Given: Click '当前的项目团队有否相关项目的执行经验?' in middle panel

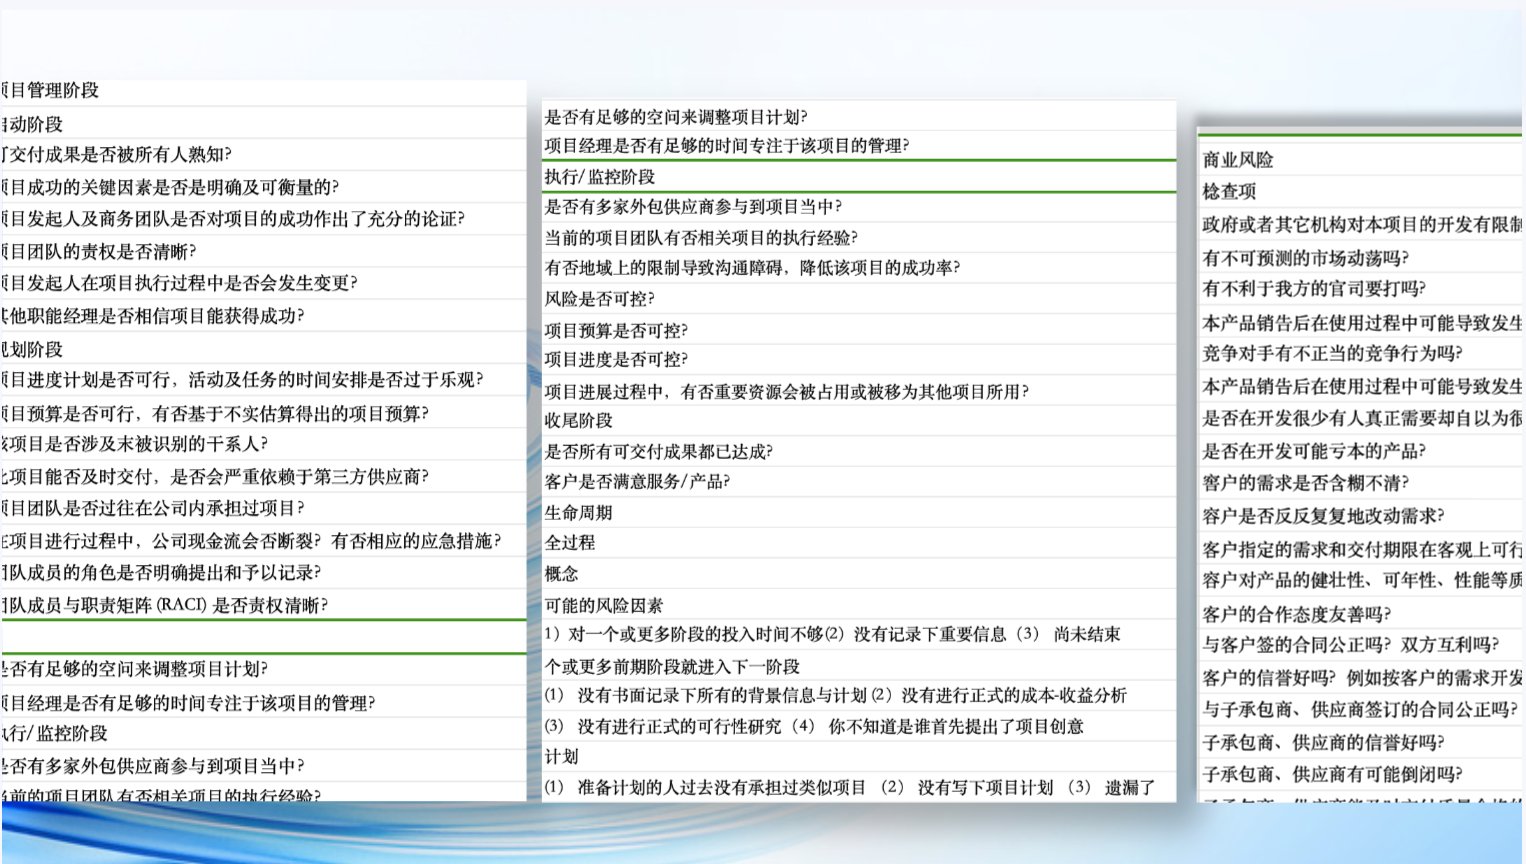Looking at the screenshot, I should pos(701,238).
